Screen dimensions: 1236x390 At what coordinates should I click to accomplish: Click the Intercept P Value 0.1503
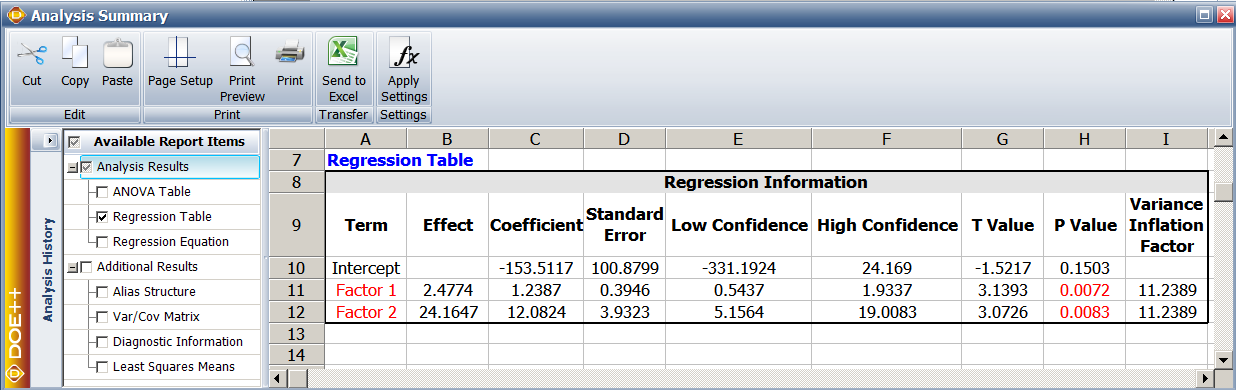pos(1084,268)
